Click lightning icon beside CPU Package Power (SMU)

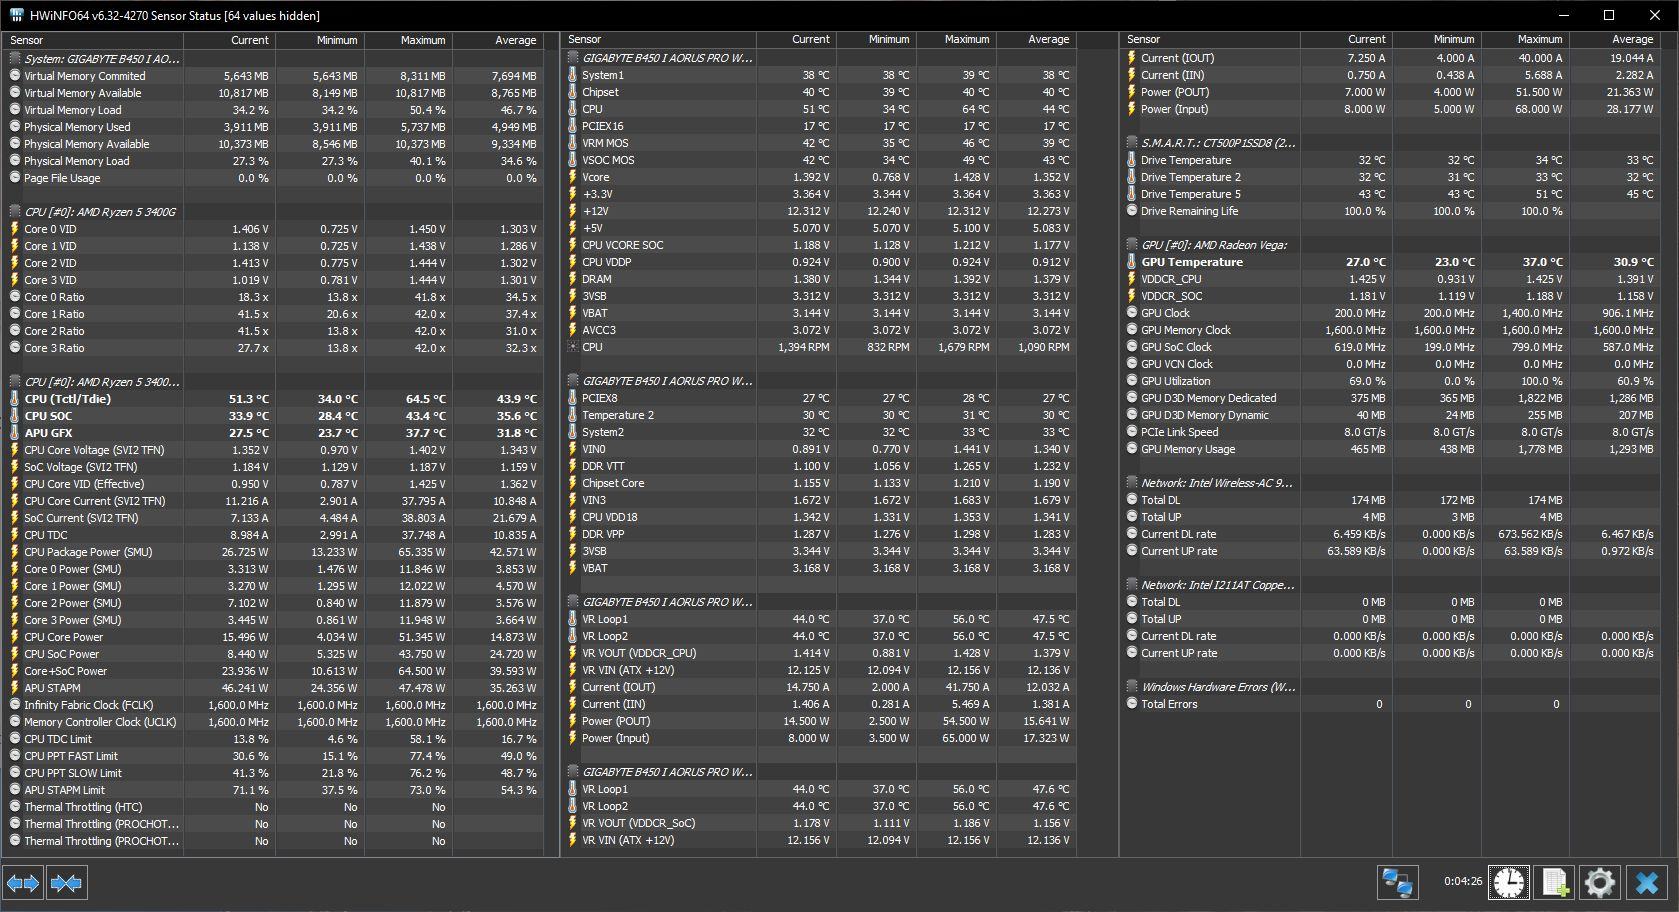15,552
